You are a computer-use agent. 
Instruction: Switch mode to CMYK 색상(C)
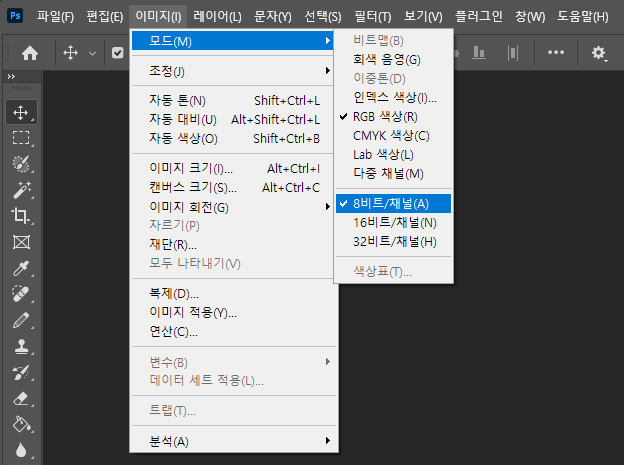click(394, 136)
